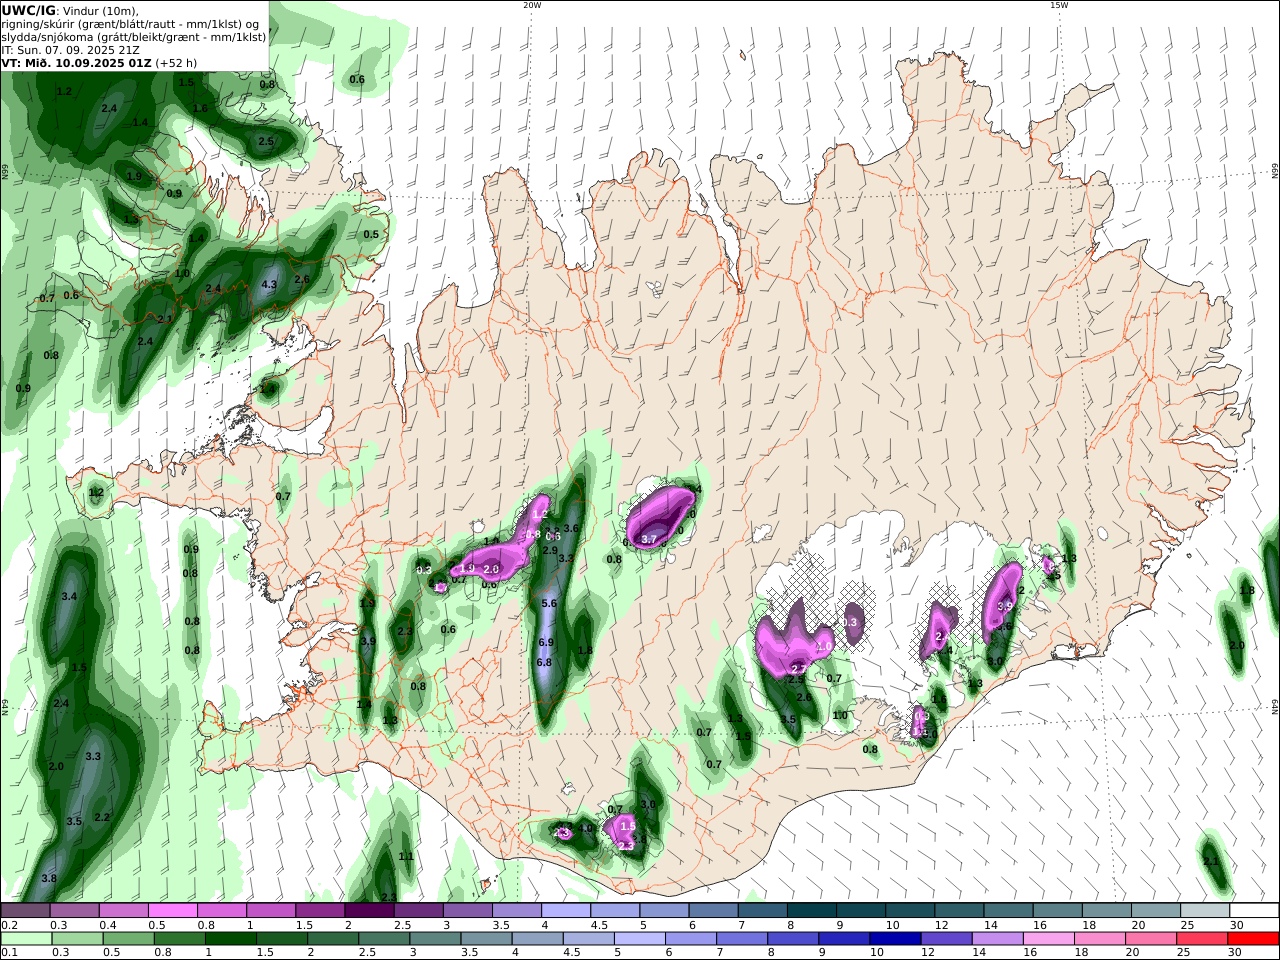
Task: Click the '1.1' precipitation value
Action: coord(406,856)
